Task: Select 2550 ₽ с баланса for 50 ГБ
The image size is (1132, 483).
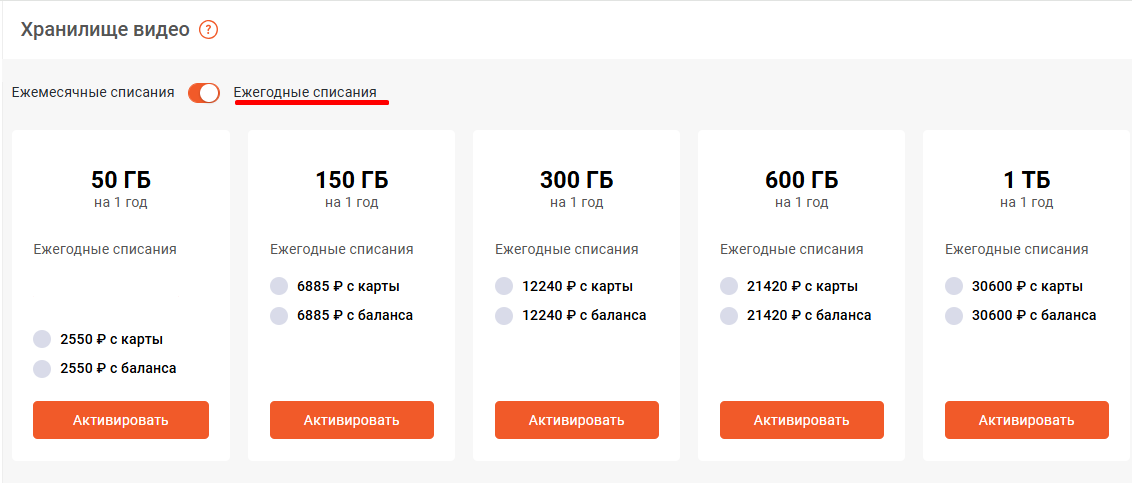Action: (x=42, y=368)
